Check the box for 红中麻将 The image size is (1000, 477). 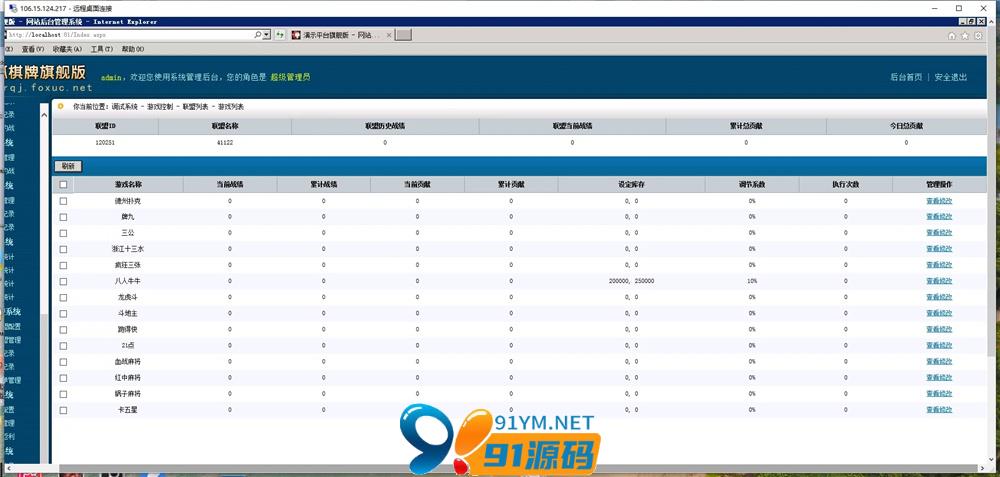point(62,378)
